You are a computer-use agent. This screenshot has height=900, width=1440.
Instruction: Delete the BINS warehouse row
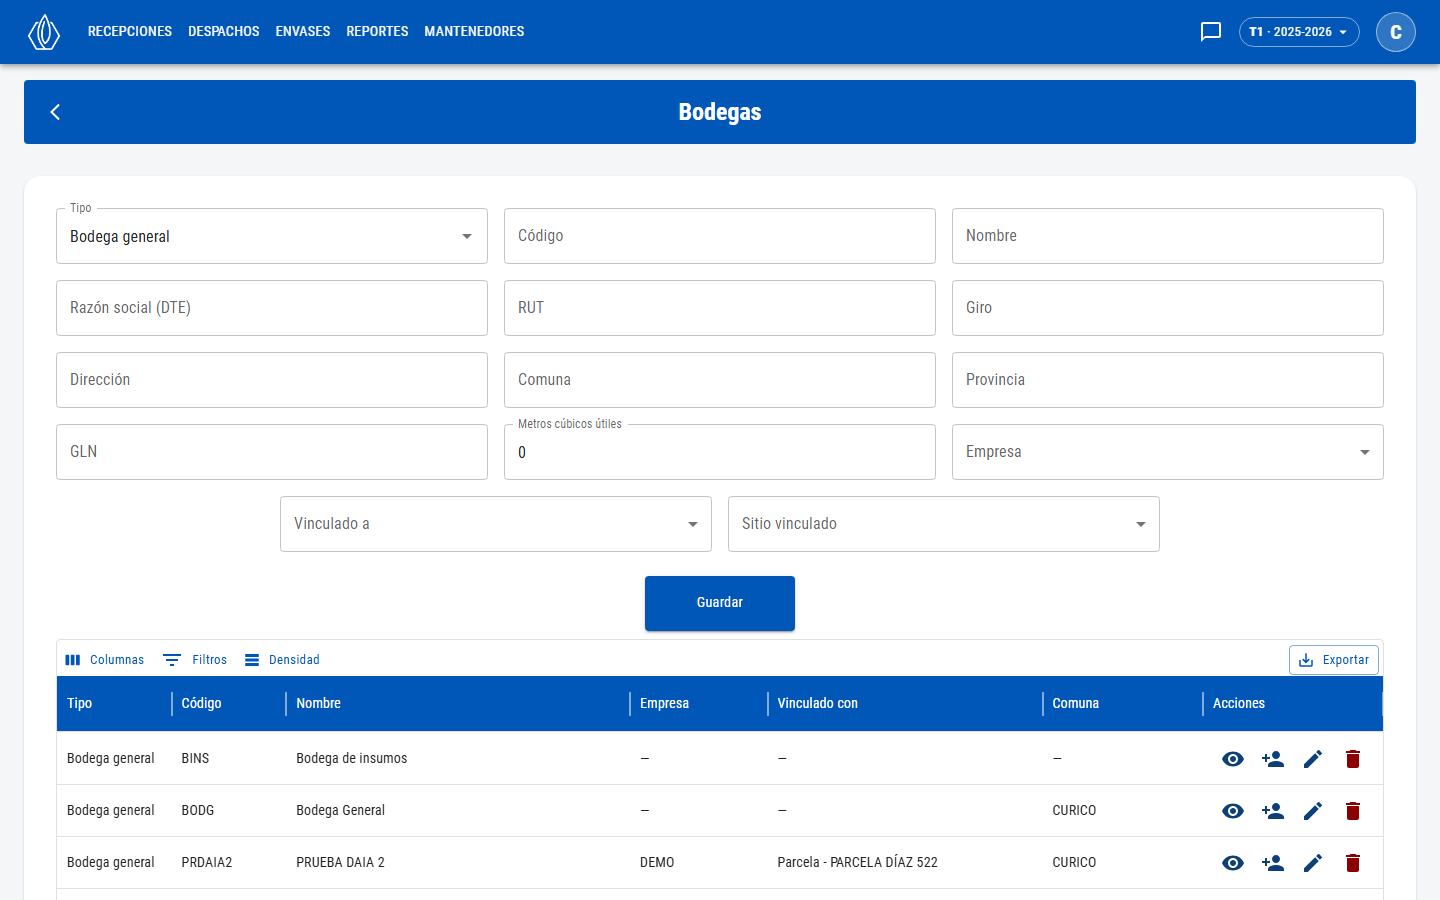pos(1353,759)
